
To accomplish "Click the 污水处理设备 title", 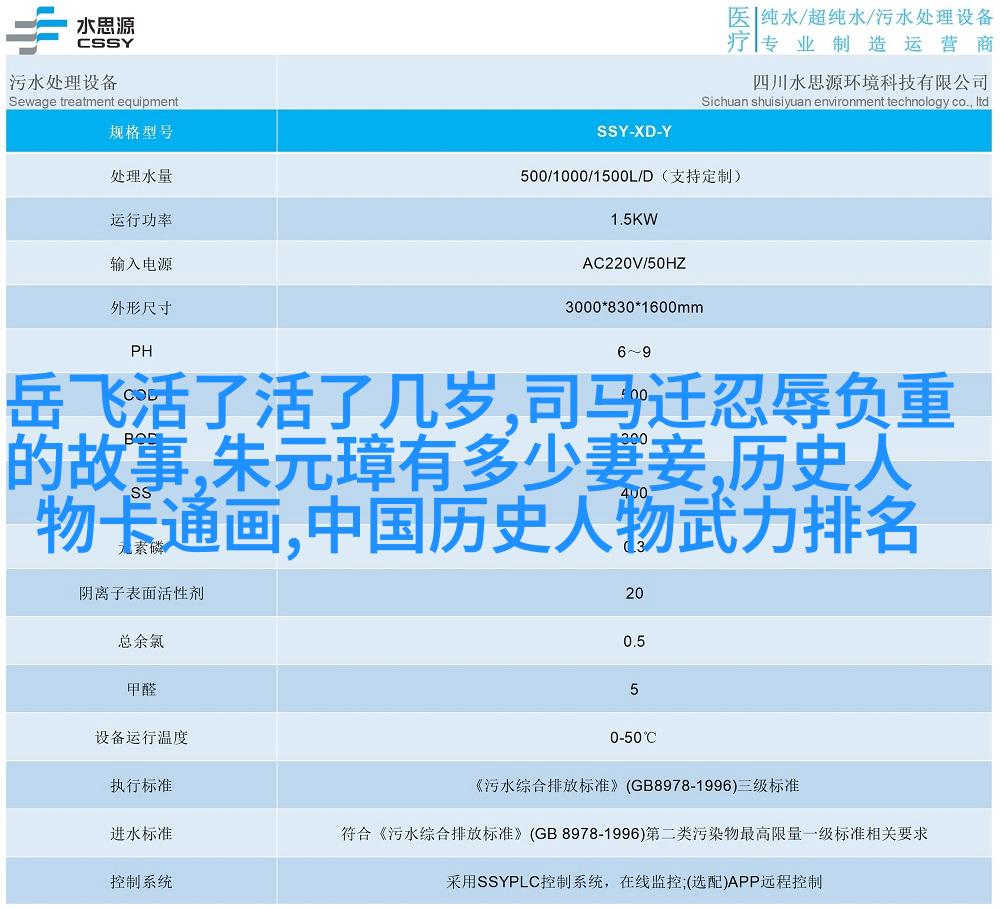I will (63, 82).
